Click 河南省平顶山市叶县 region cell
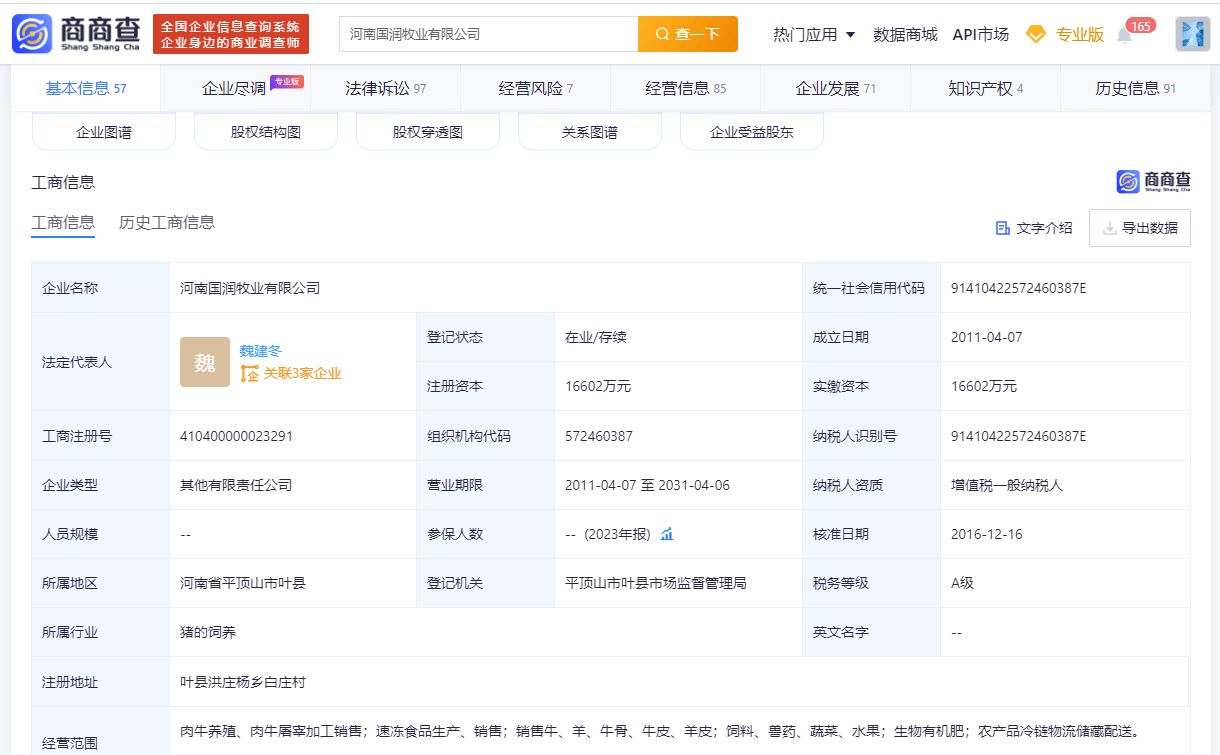Image resolution: width=1220 pixels, height=755 pixels. tap(243, 583)
